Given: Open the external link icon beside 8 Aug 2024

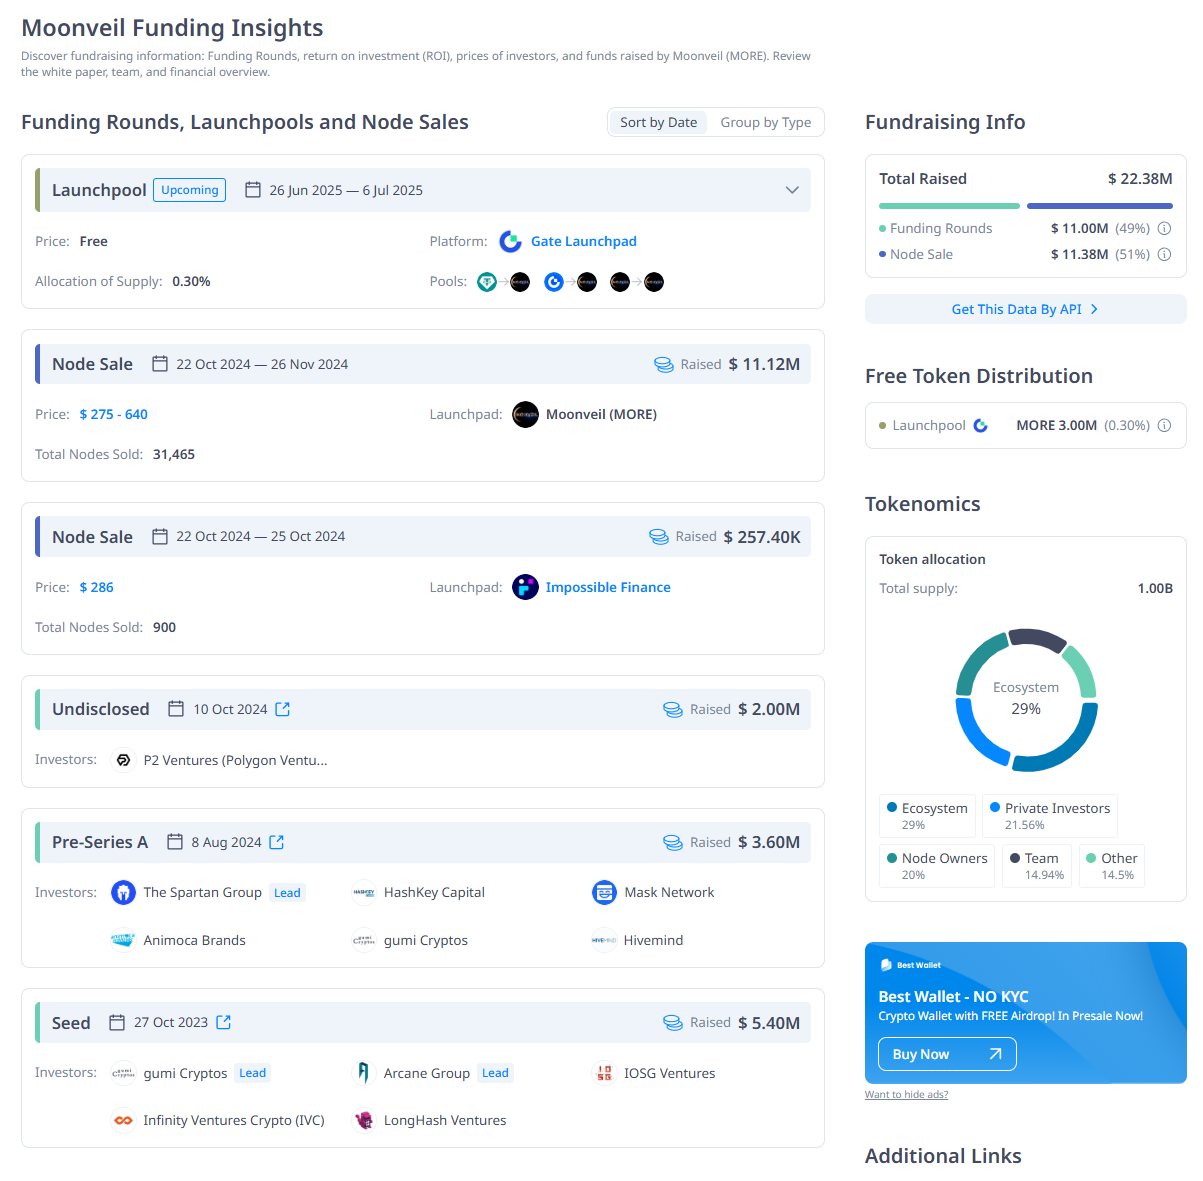Looking at the screenshot, I should pos(277,842).
